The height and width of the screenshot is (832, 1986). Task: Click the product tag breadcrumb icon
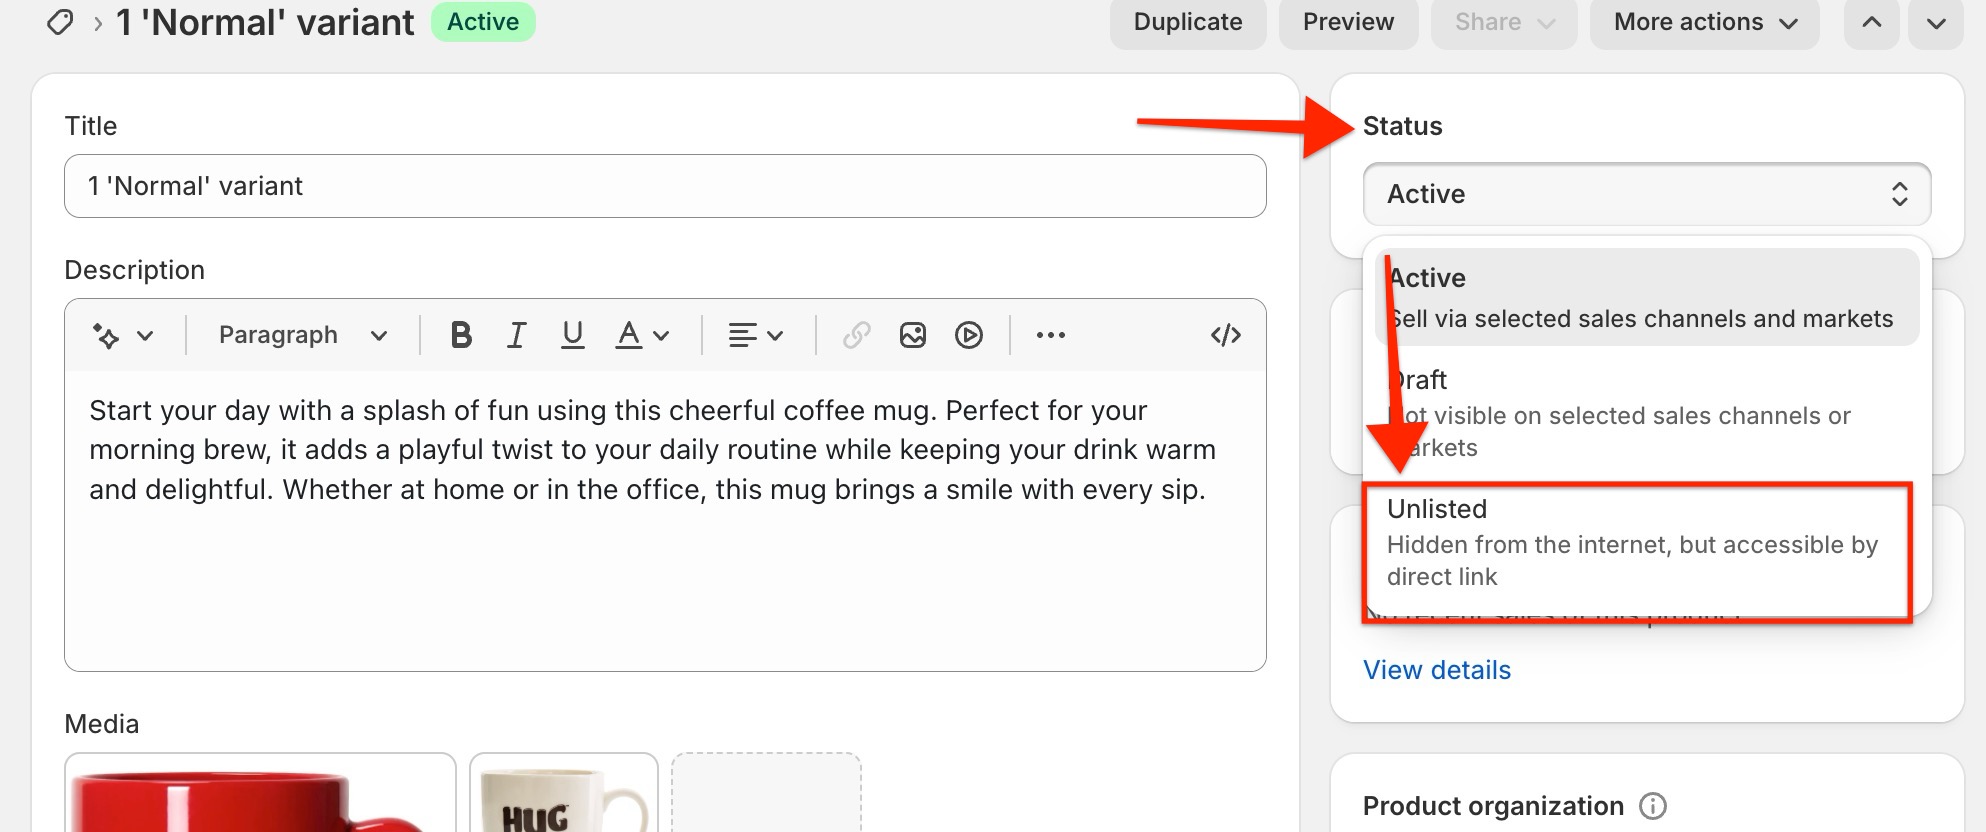click(60, 22)
